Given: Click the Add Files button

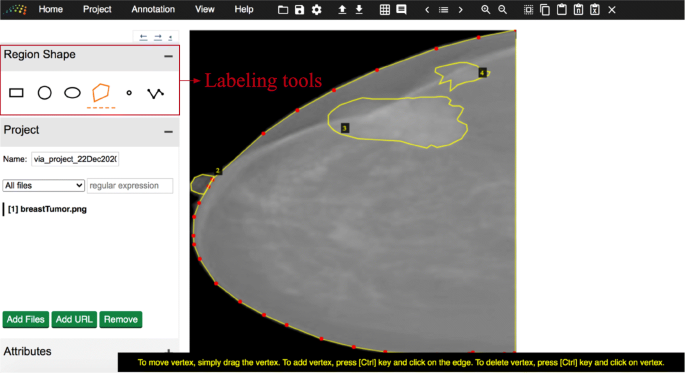Looking at the screenshot, I should [x=25, y=319].
